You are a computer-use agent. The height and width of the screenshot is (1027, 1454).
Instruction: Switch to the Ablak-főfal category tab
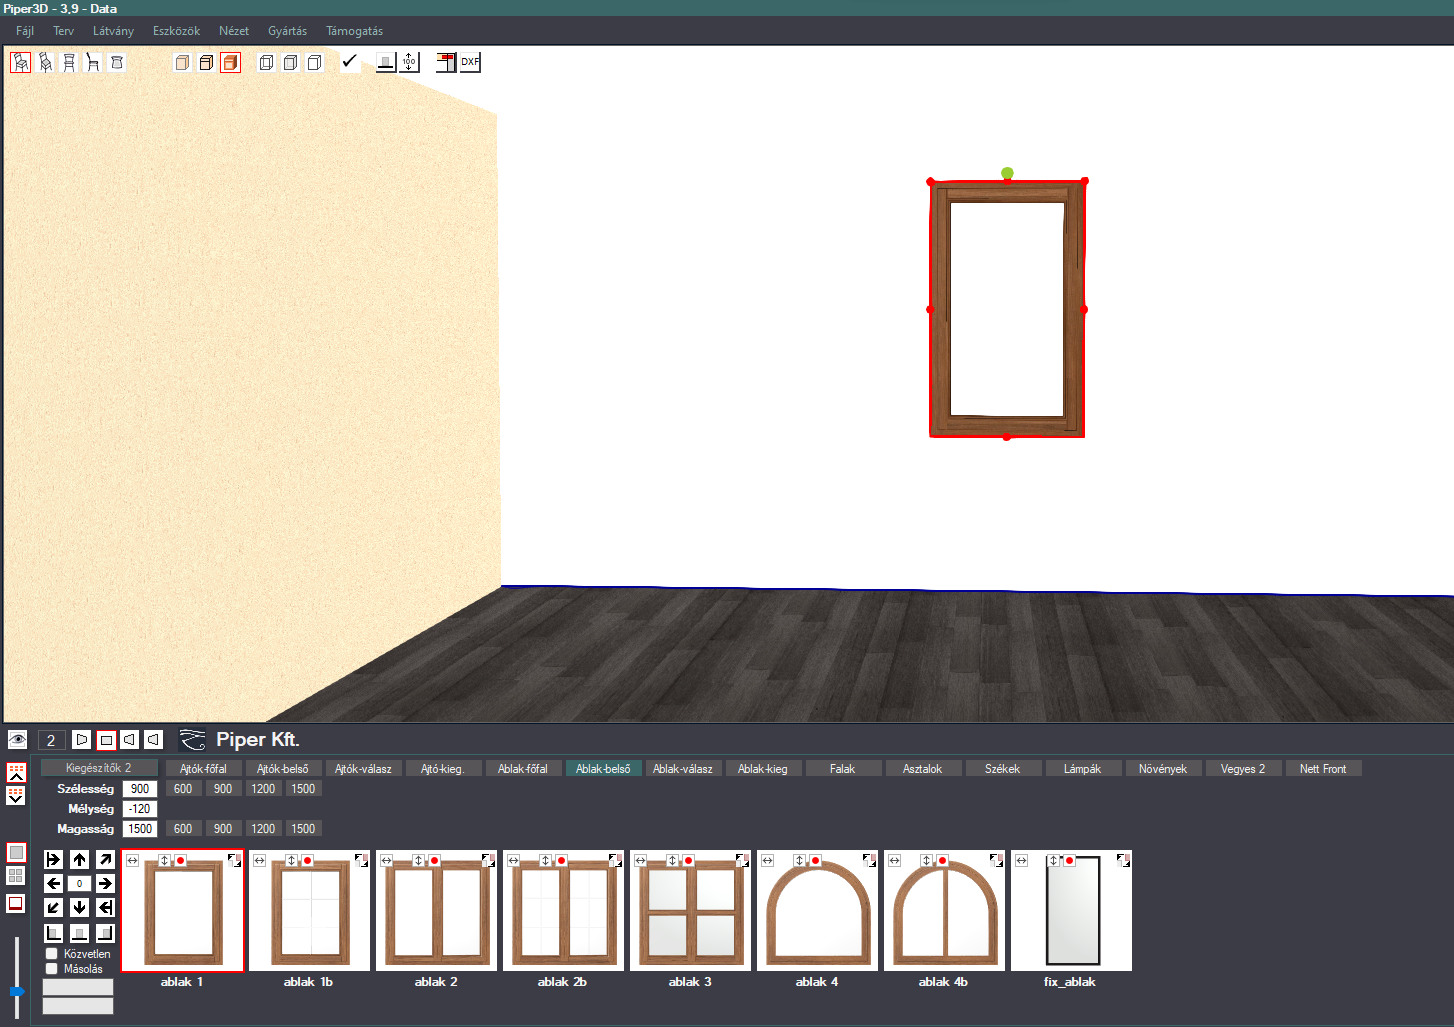pyautogui.click(x=523, y=769)
